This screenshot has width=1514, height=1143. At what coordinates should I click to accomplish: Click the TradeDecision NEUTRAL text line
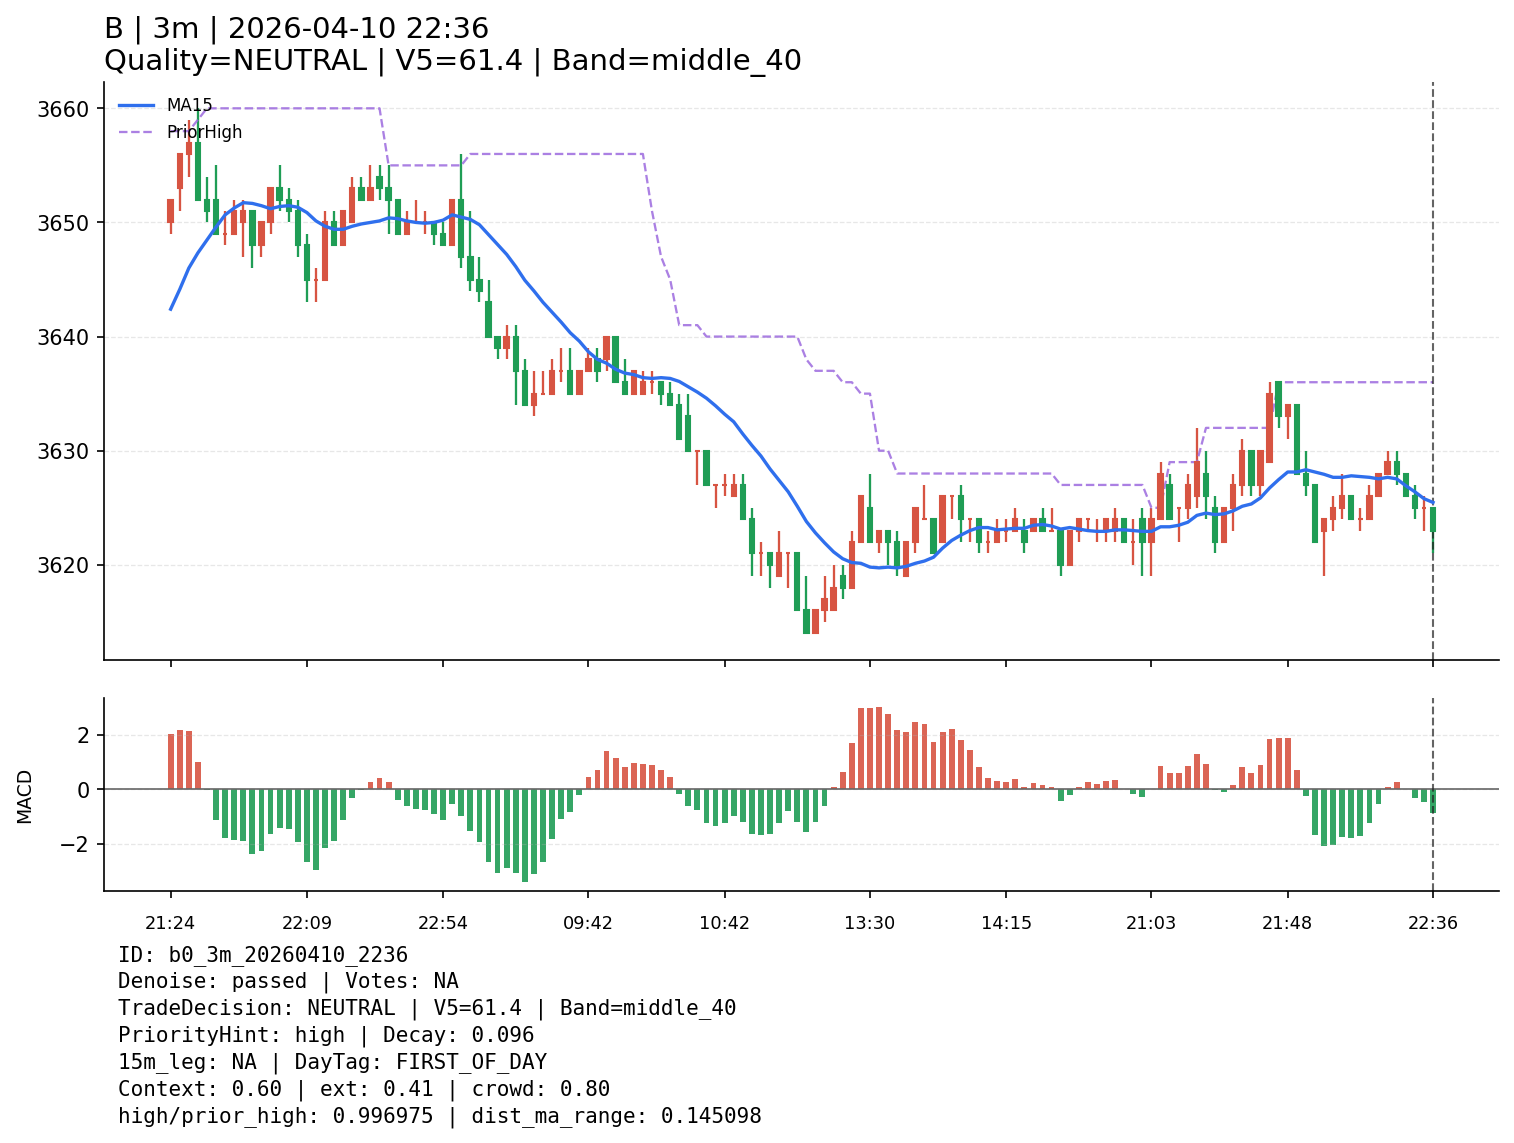pyautogui.click(x=426, y=1008)
